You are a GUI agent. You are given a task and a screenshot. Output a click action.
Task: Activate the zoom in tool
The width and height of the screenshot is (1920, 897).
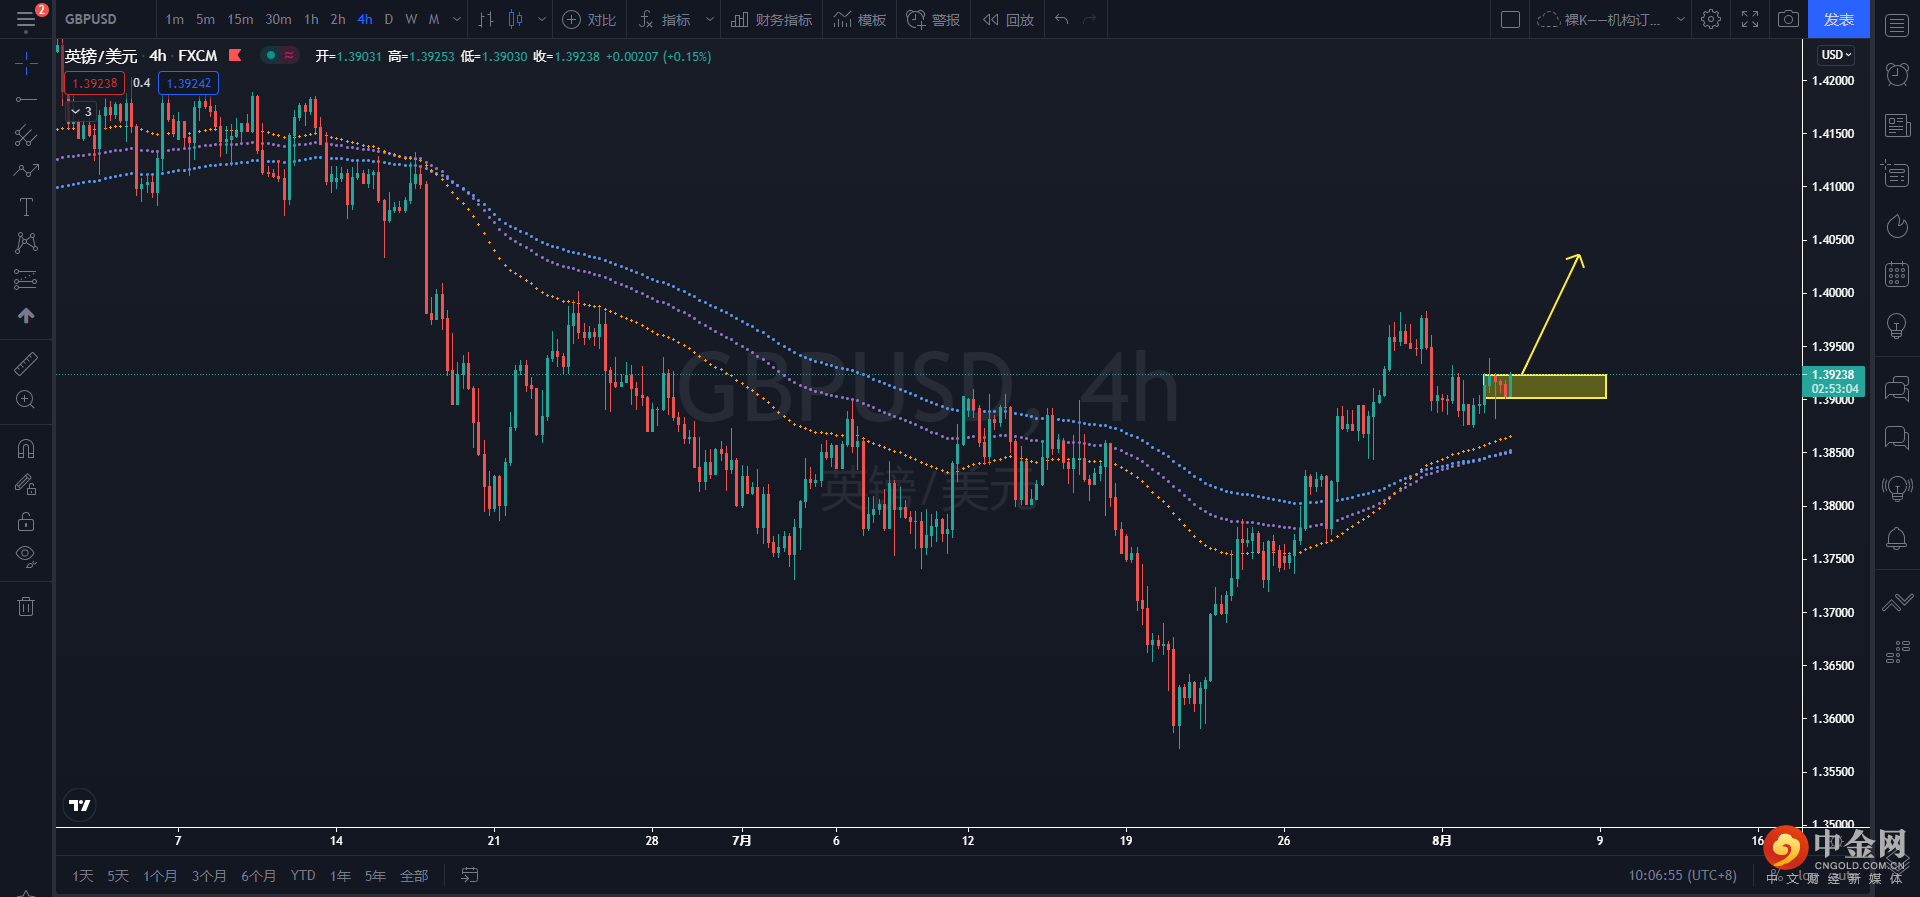(x=26, y=400)
